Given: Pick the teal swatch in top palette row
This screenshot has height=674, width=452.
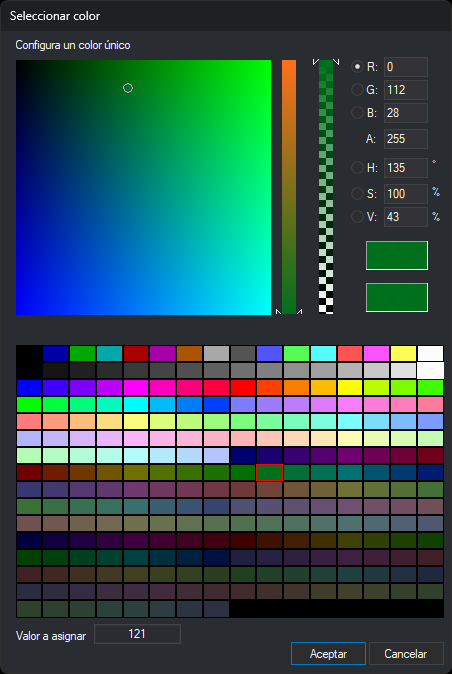Looking at the screenshot, I should [x=109, y=354].
